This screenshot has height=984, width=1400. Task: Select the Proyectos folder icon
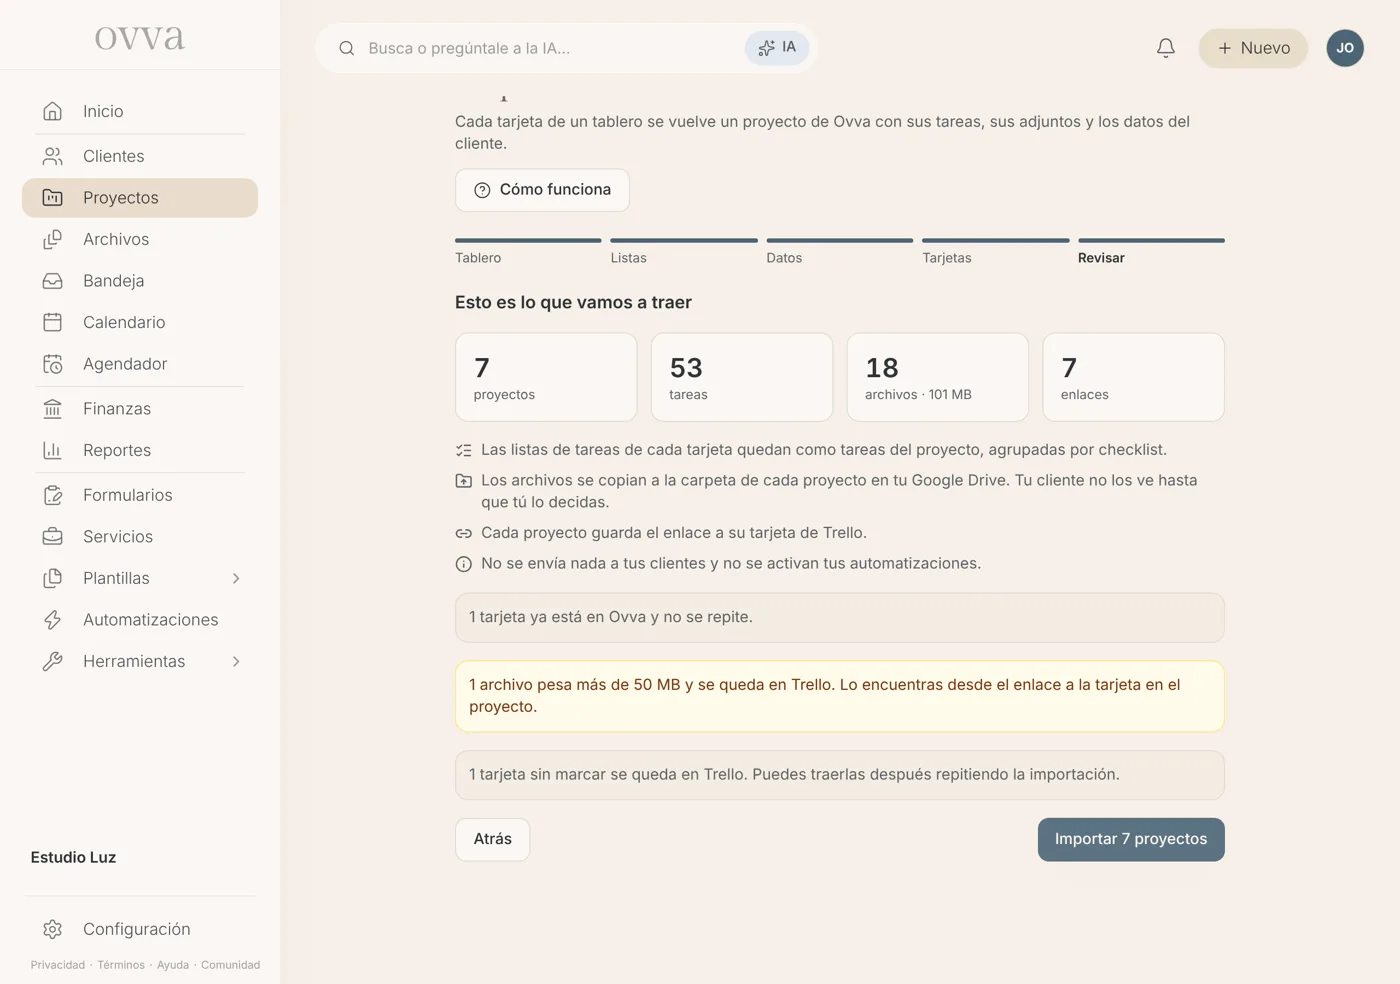[53, 198]
